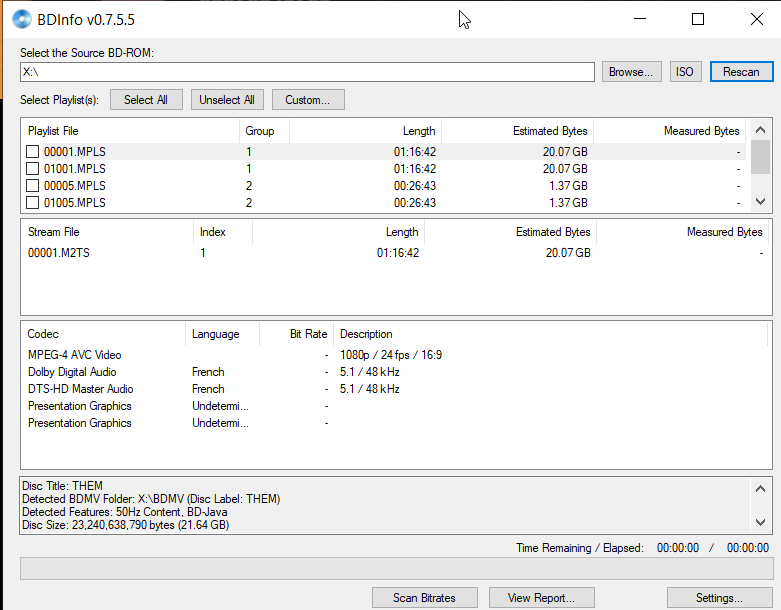Screen dimensions: 781x610
Task: Select the 01005.MPLS playlist name
Action: [x=75, y=203]
